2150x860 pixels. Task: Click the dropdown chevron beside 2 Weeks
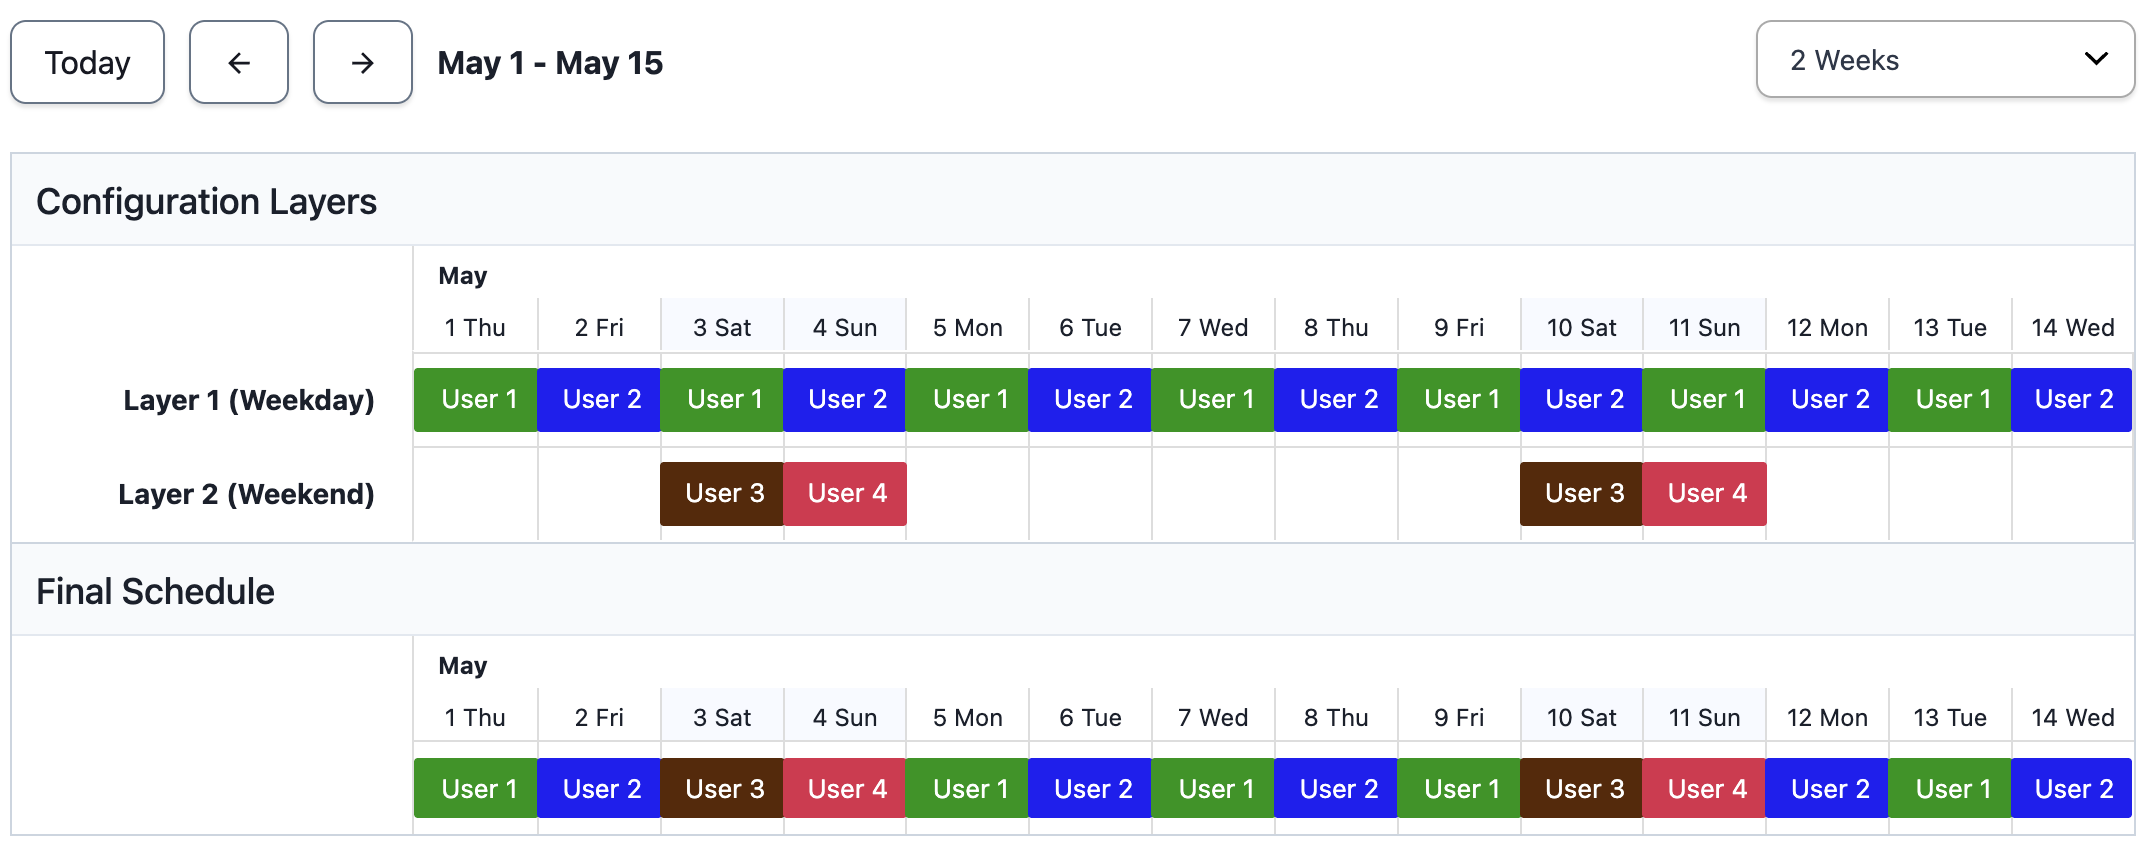[2095, 60]
